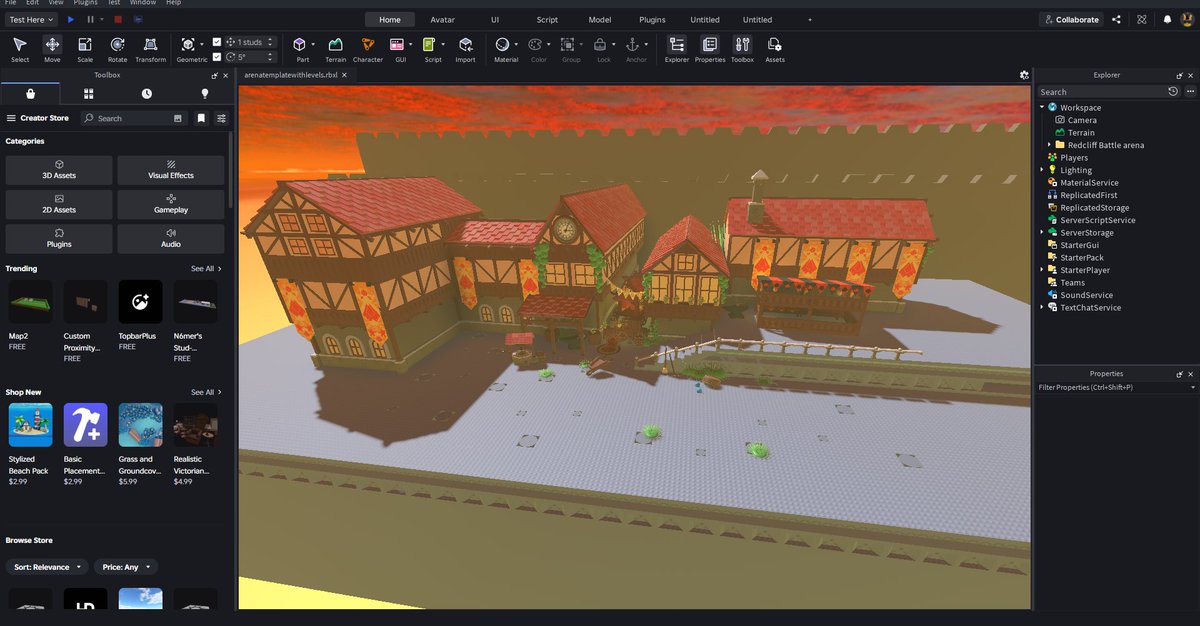Switch to the Plugins ribbon tab
Screen dimensions: 1200x626
(x=652, y=19)
